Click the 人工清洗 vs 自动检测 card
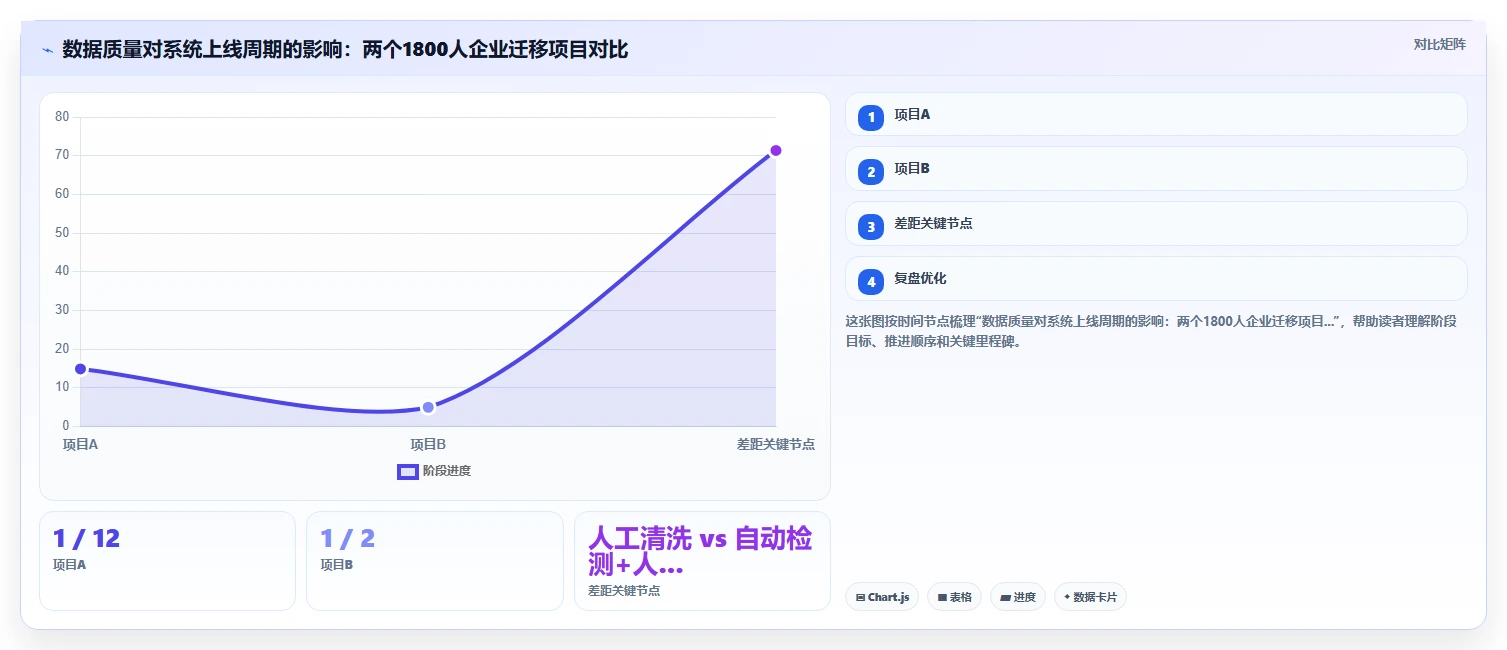The height and width of the screenshot is (650, 1507). tap(702, 560)
